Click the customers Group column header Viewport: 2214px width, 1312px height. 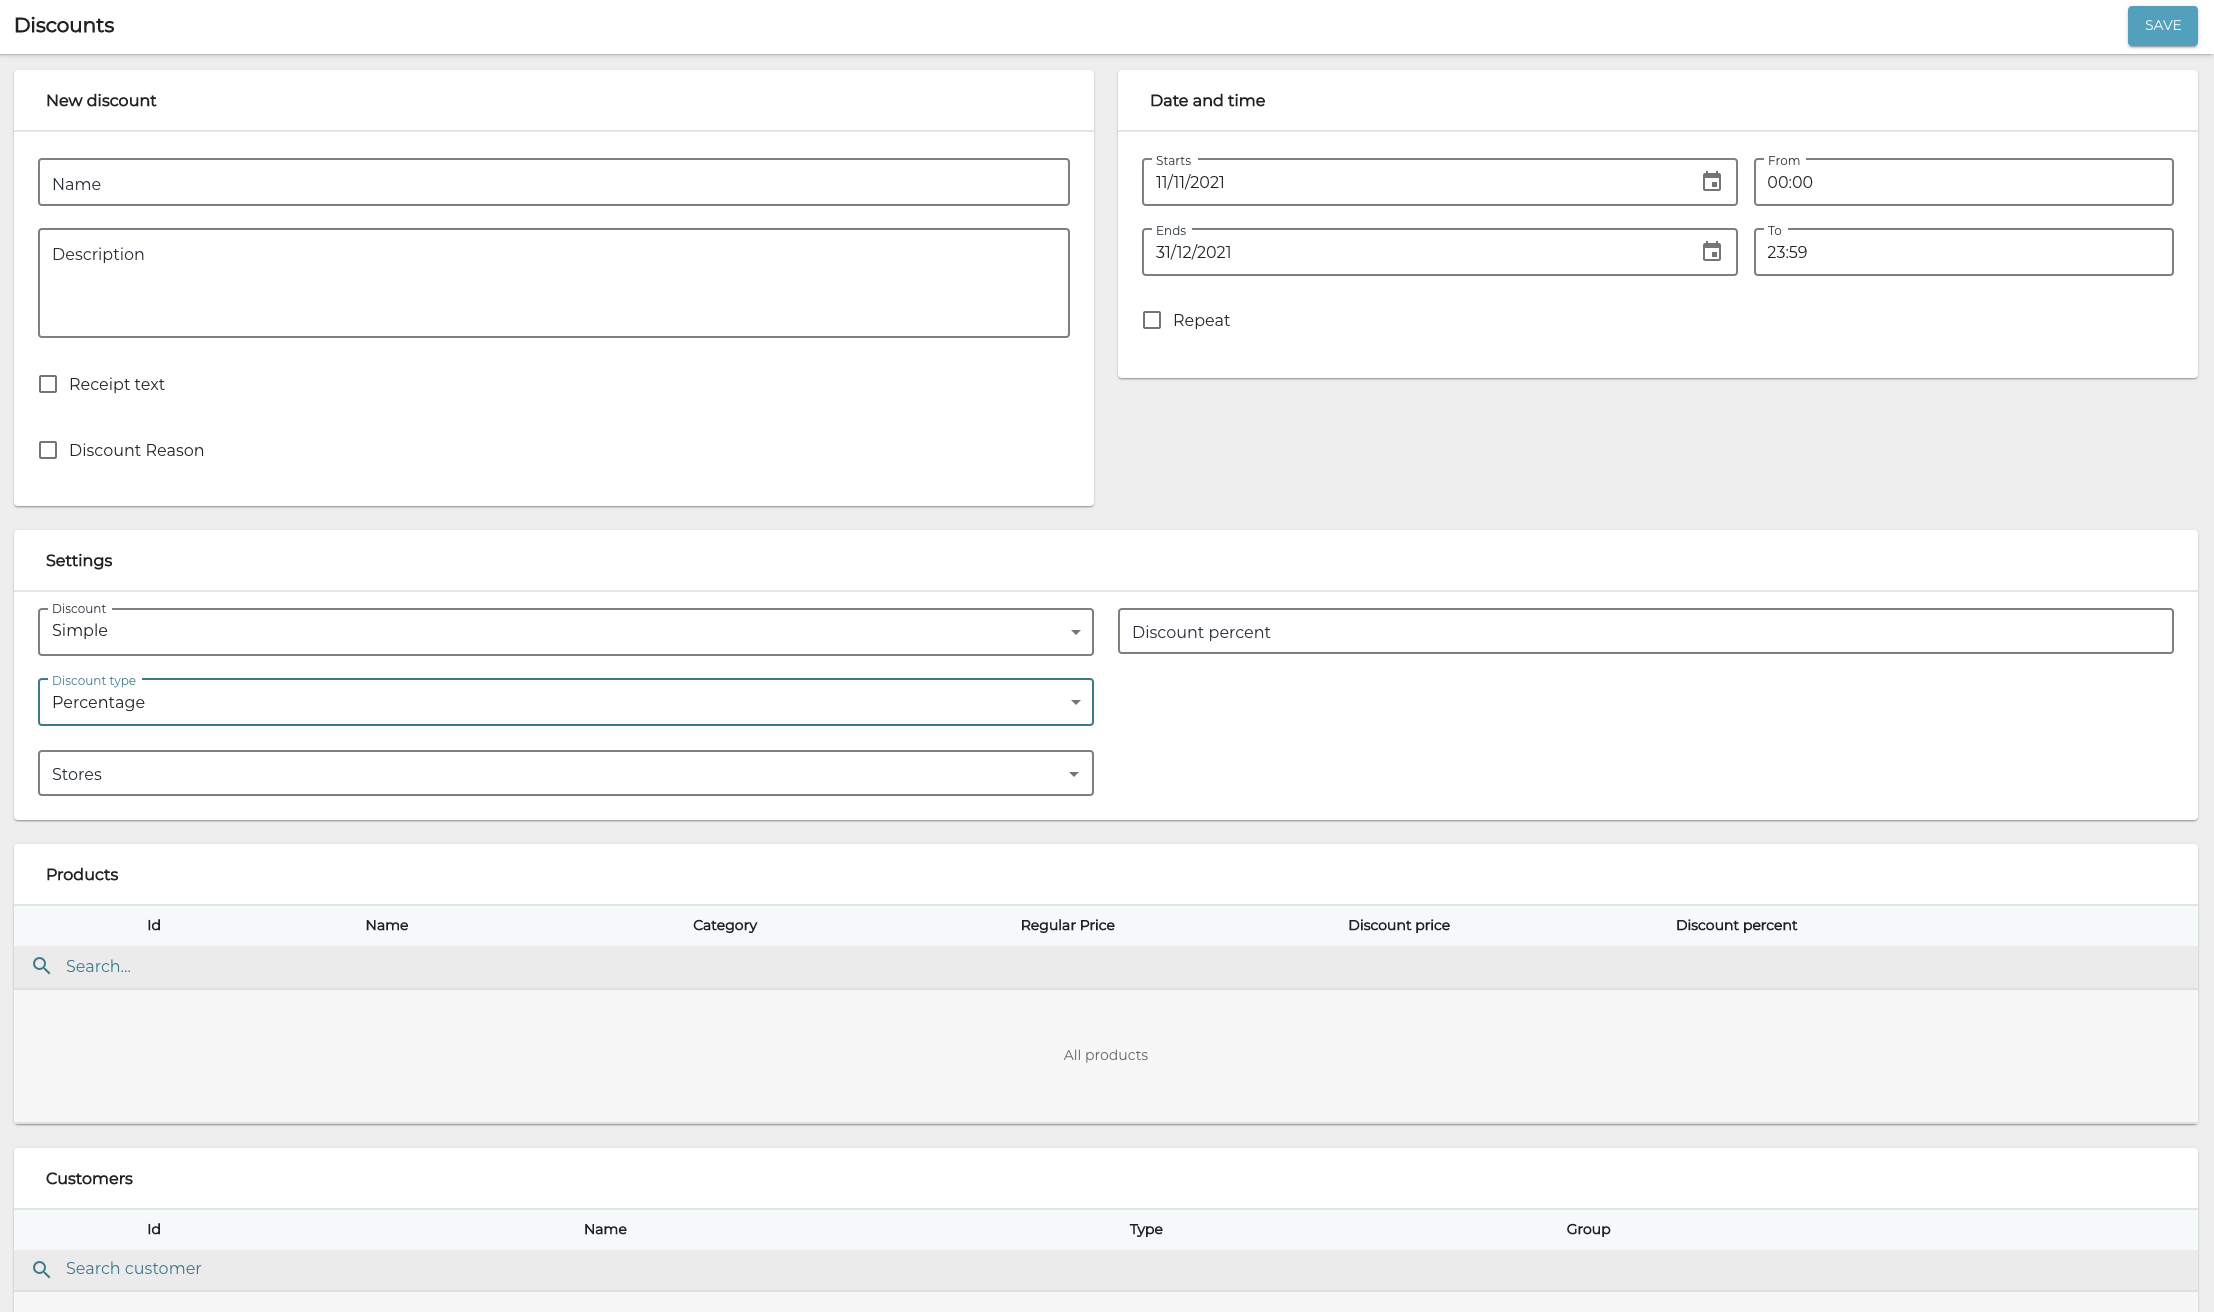(1588, 1229)
